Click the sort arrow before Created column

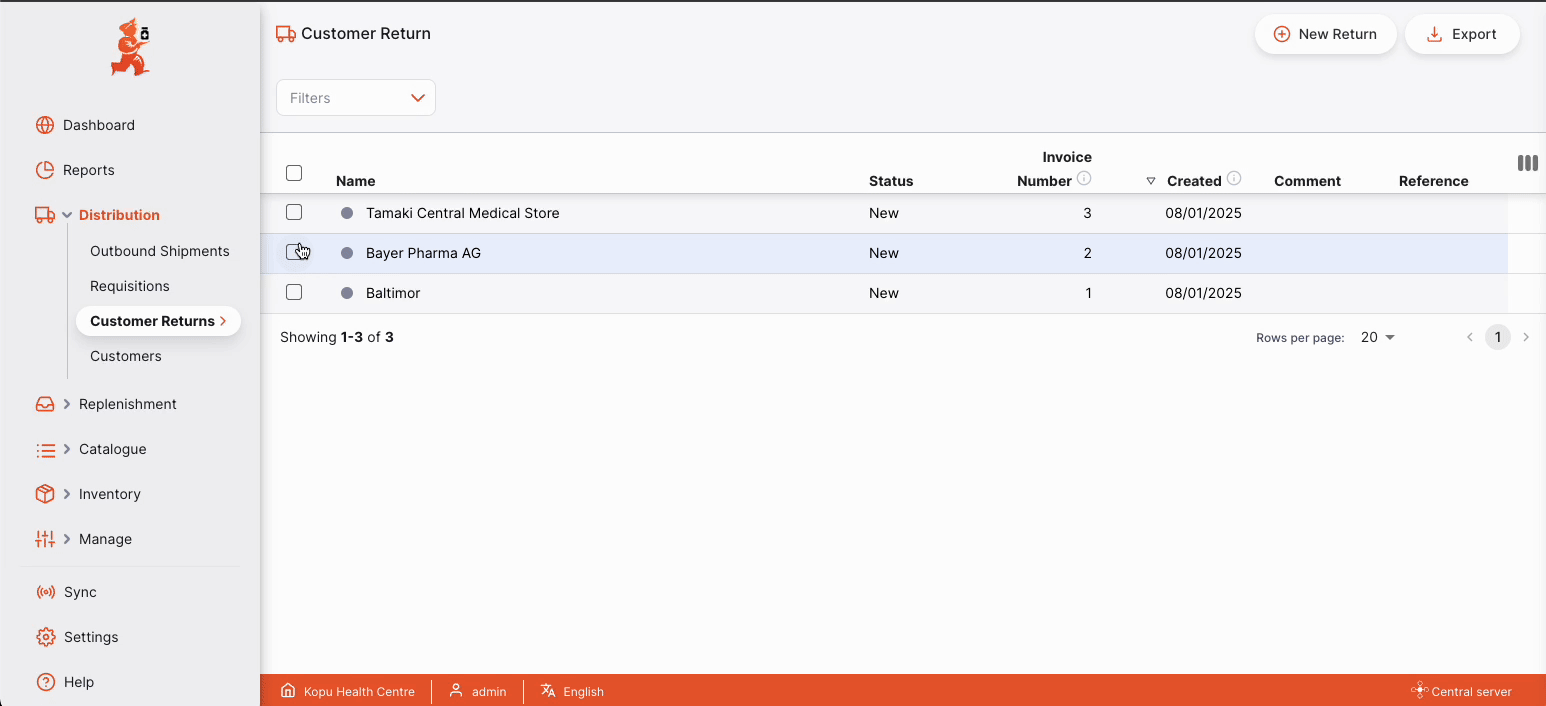click(1151, 181)
